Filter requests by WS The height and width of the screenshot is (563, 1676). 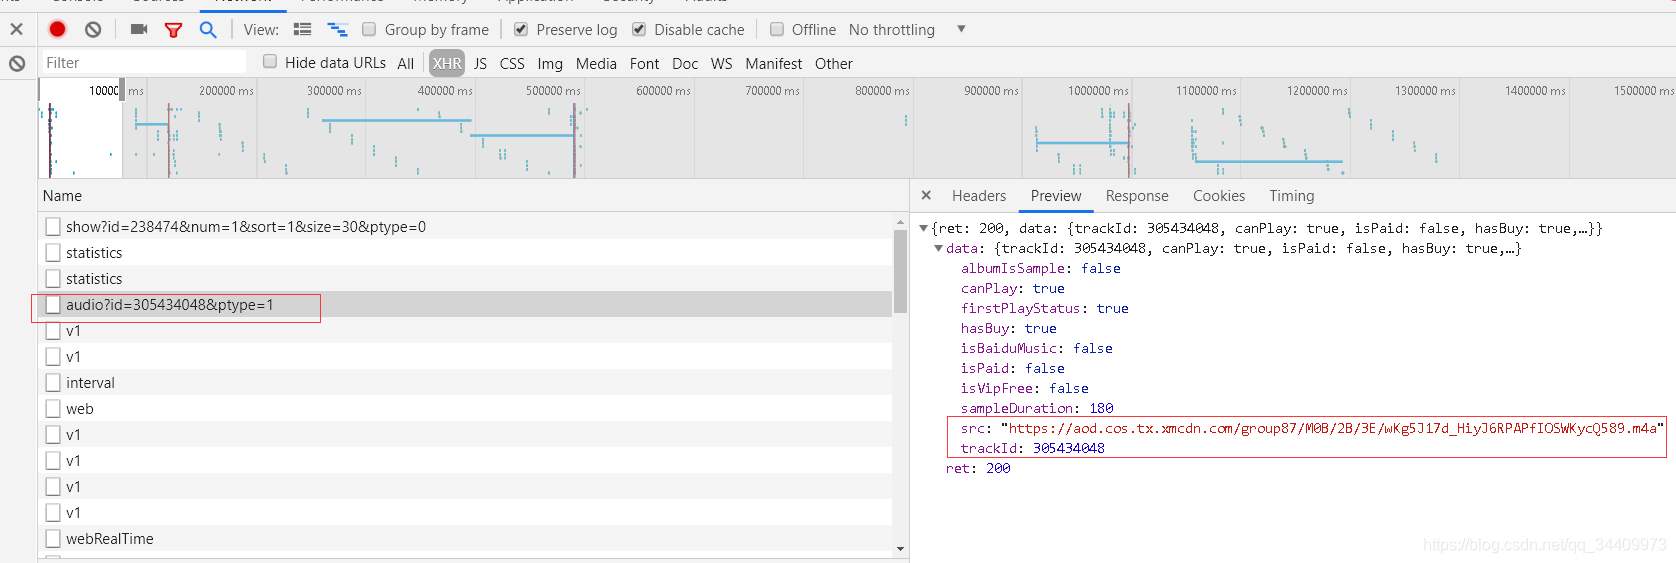coord(721,63)
